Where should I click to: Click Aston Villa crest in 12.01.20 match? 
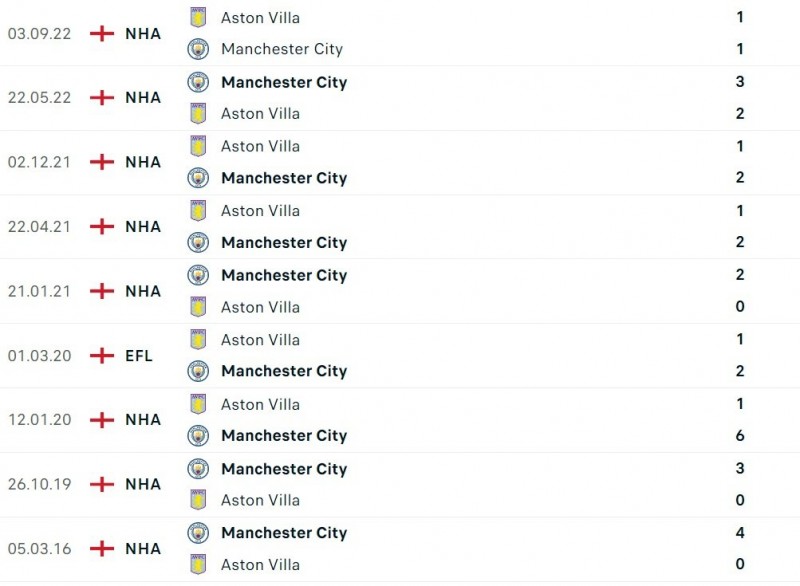198,404
